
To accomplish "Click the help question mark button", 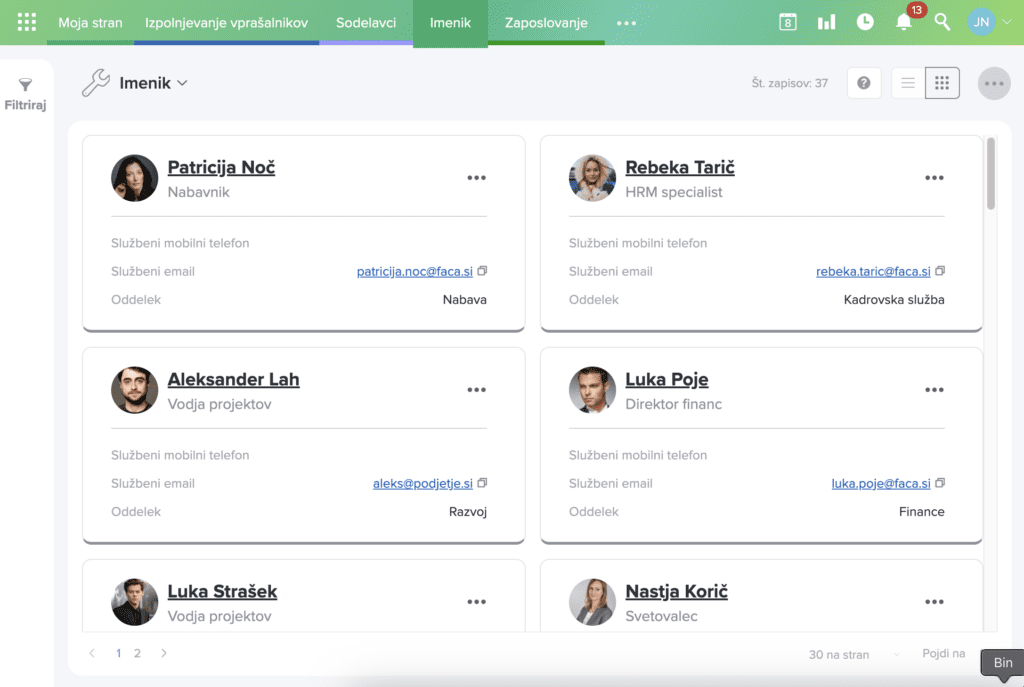I will 864,83.
